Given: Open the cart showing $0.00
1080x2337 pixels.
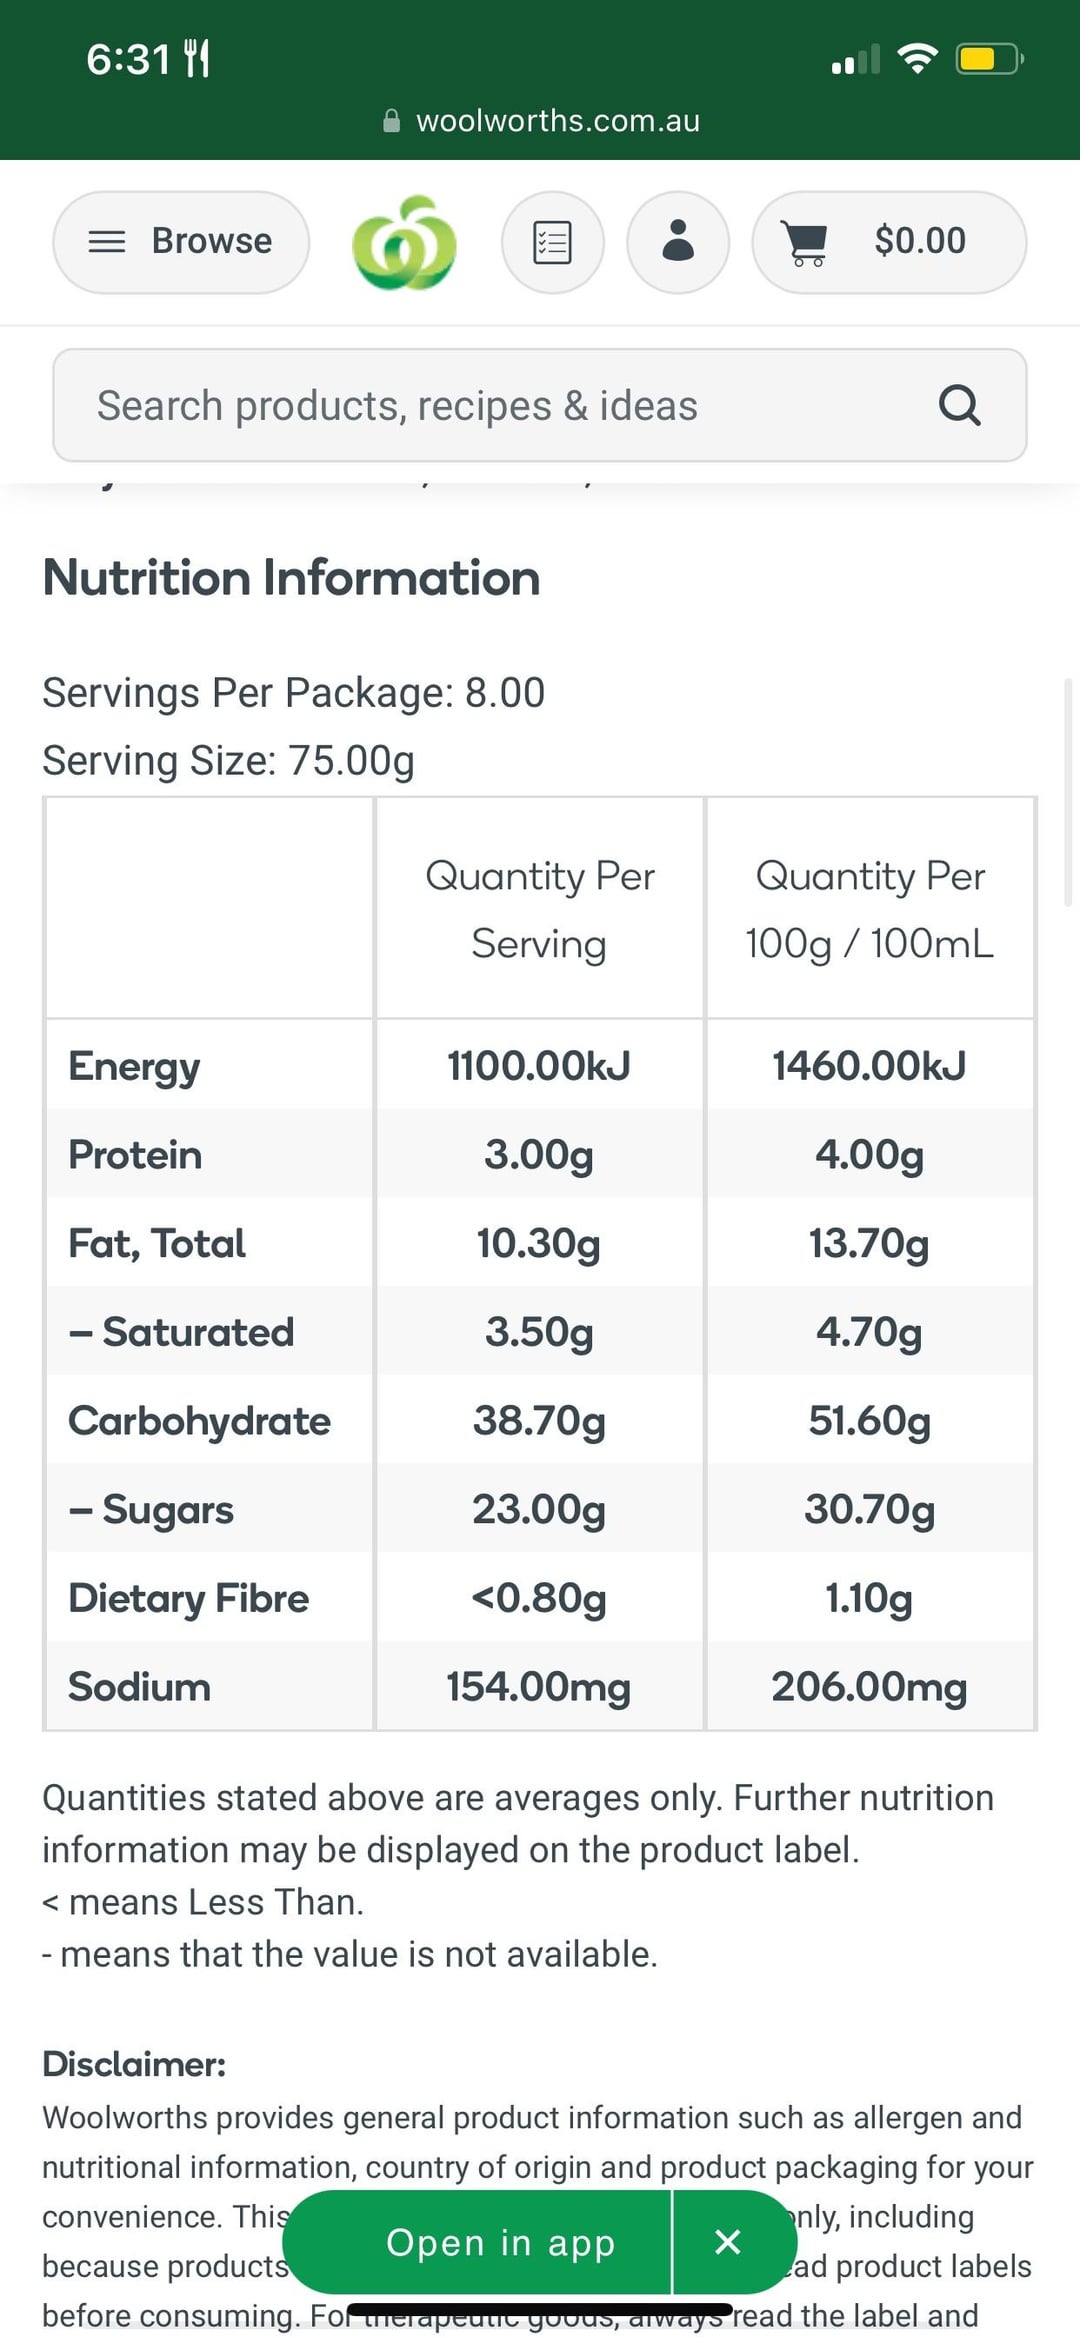Looking at the screenshot, I should [889, 243].
